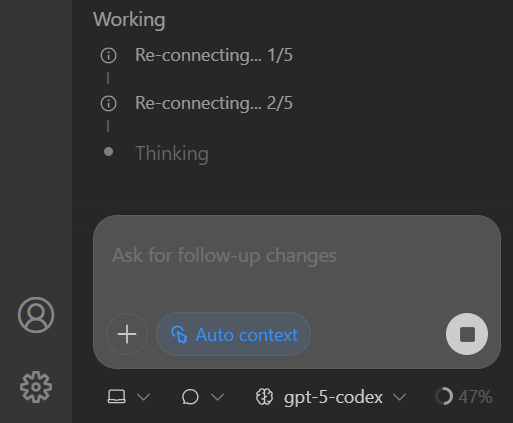Viewport: 513px width, 423px height.
Task: Click the laptop local mode icon
Action: [x=117, y=397]
